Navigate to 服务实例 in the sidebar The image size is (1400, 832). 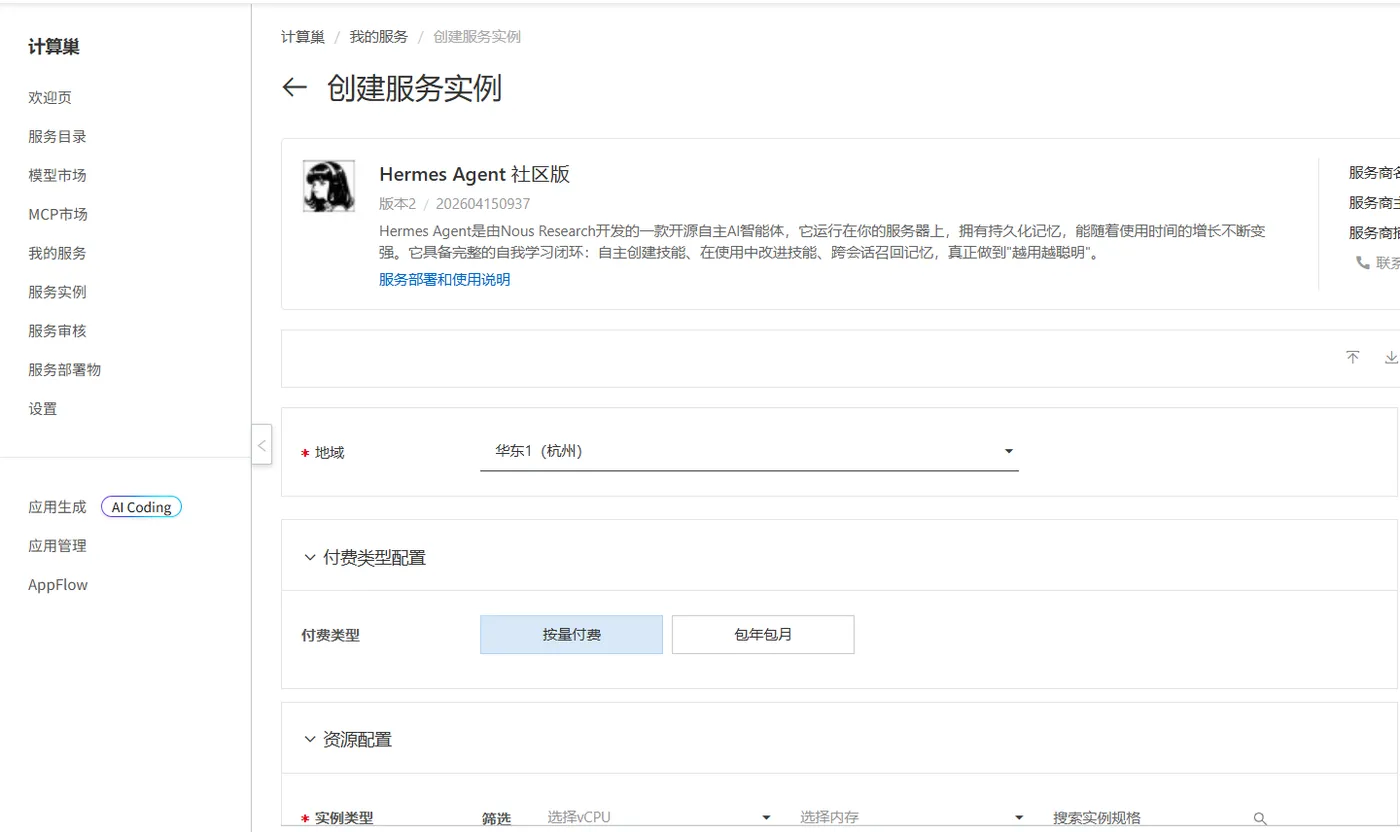coord(57,293)
